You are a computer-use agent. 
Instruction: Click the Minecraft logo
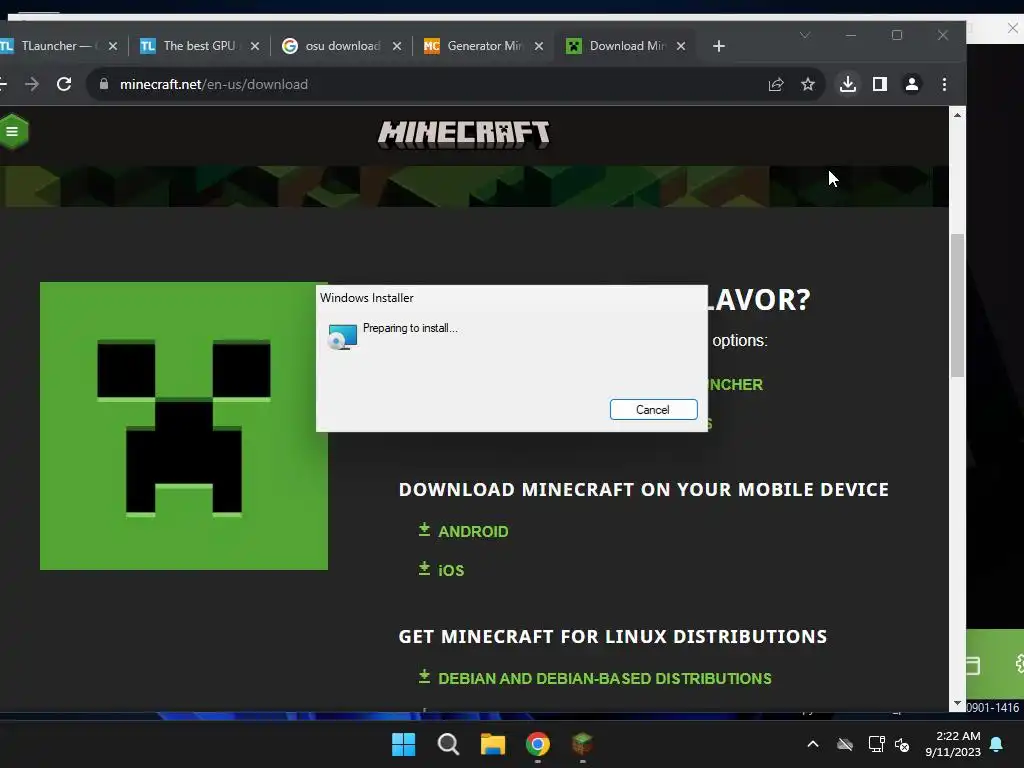(x=464, y=135)
